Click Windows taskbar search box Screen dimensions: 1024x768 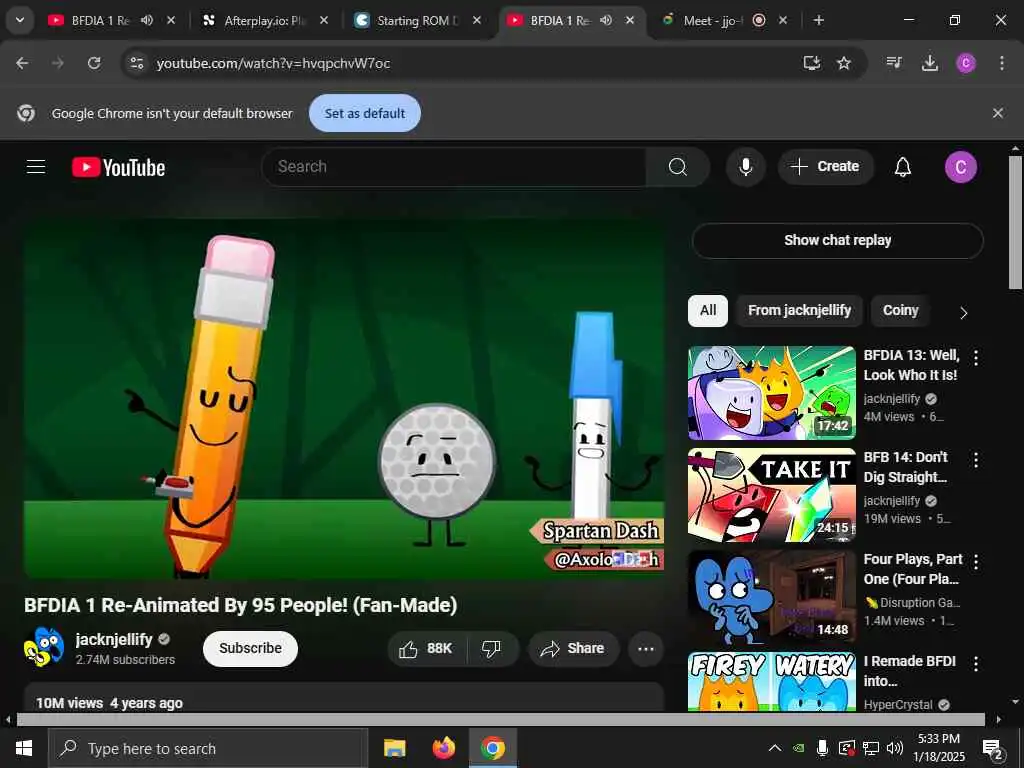coord(208,748)
